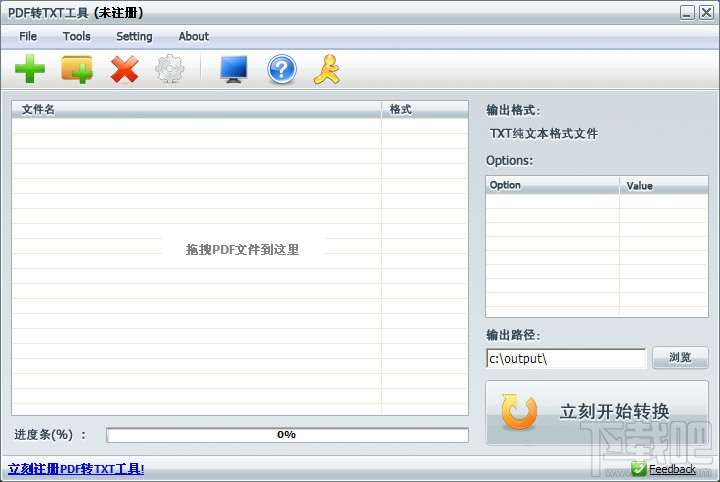Click the green plus add file icon

[x=30, y=69]
